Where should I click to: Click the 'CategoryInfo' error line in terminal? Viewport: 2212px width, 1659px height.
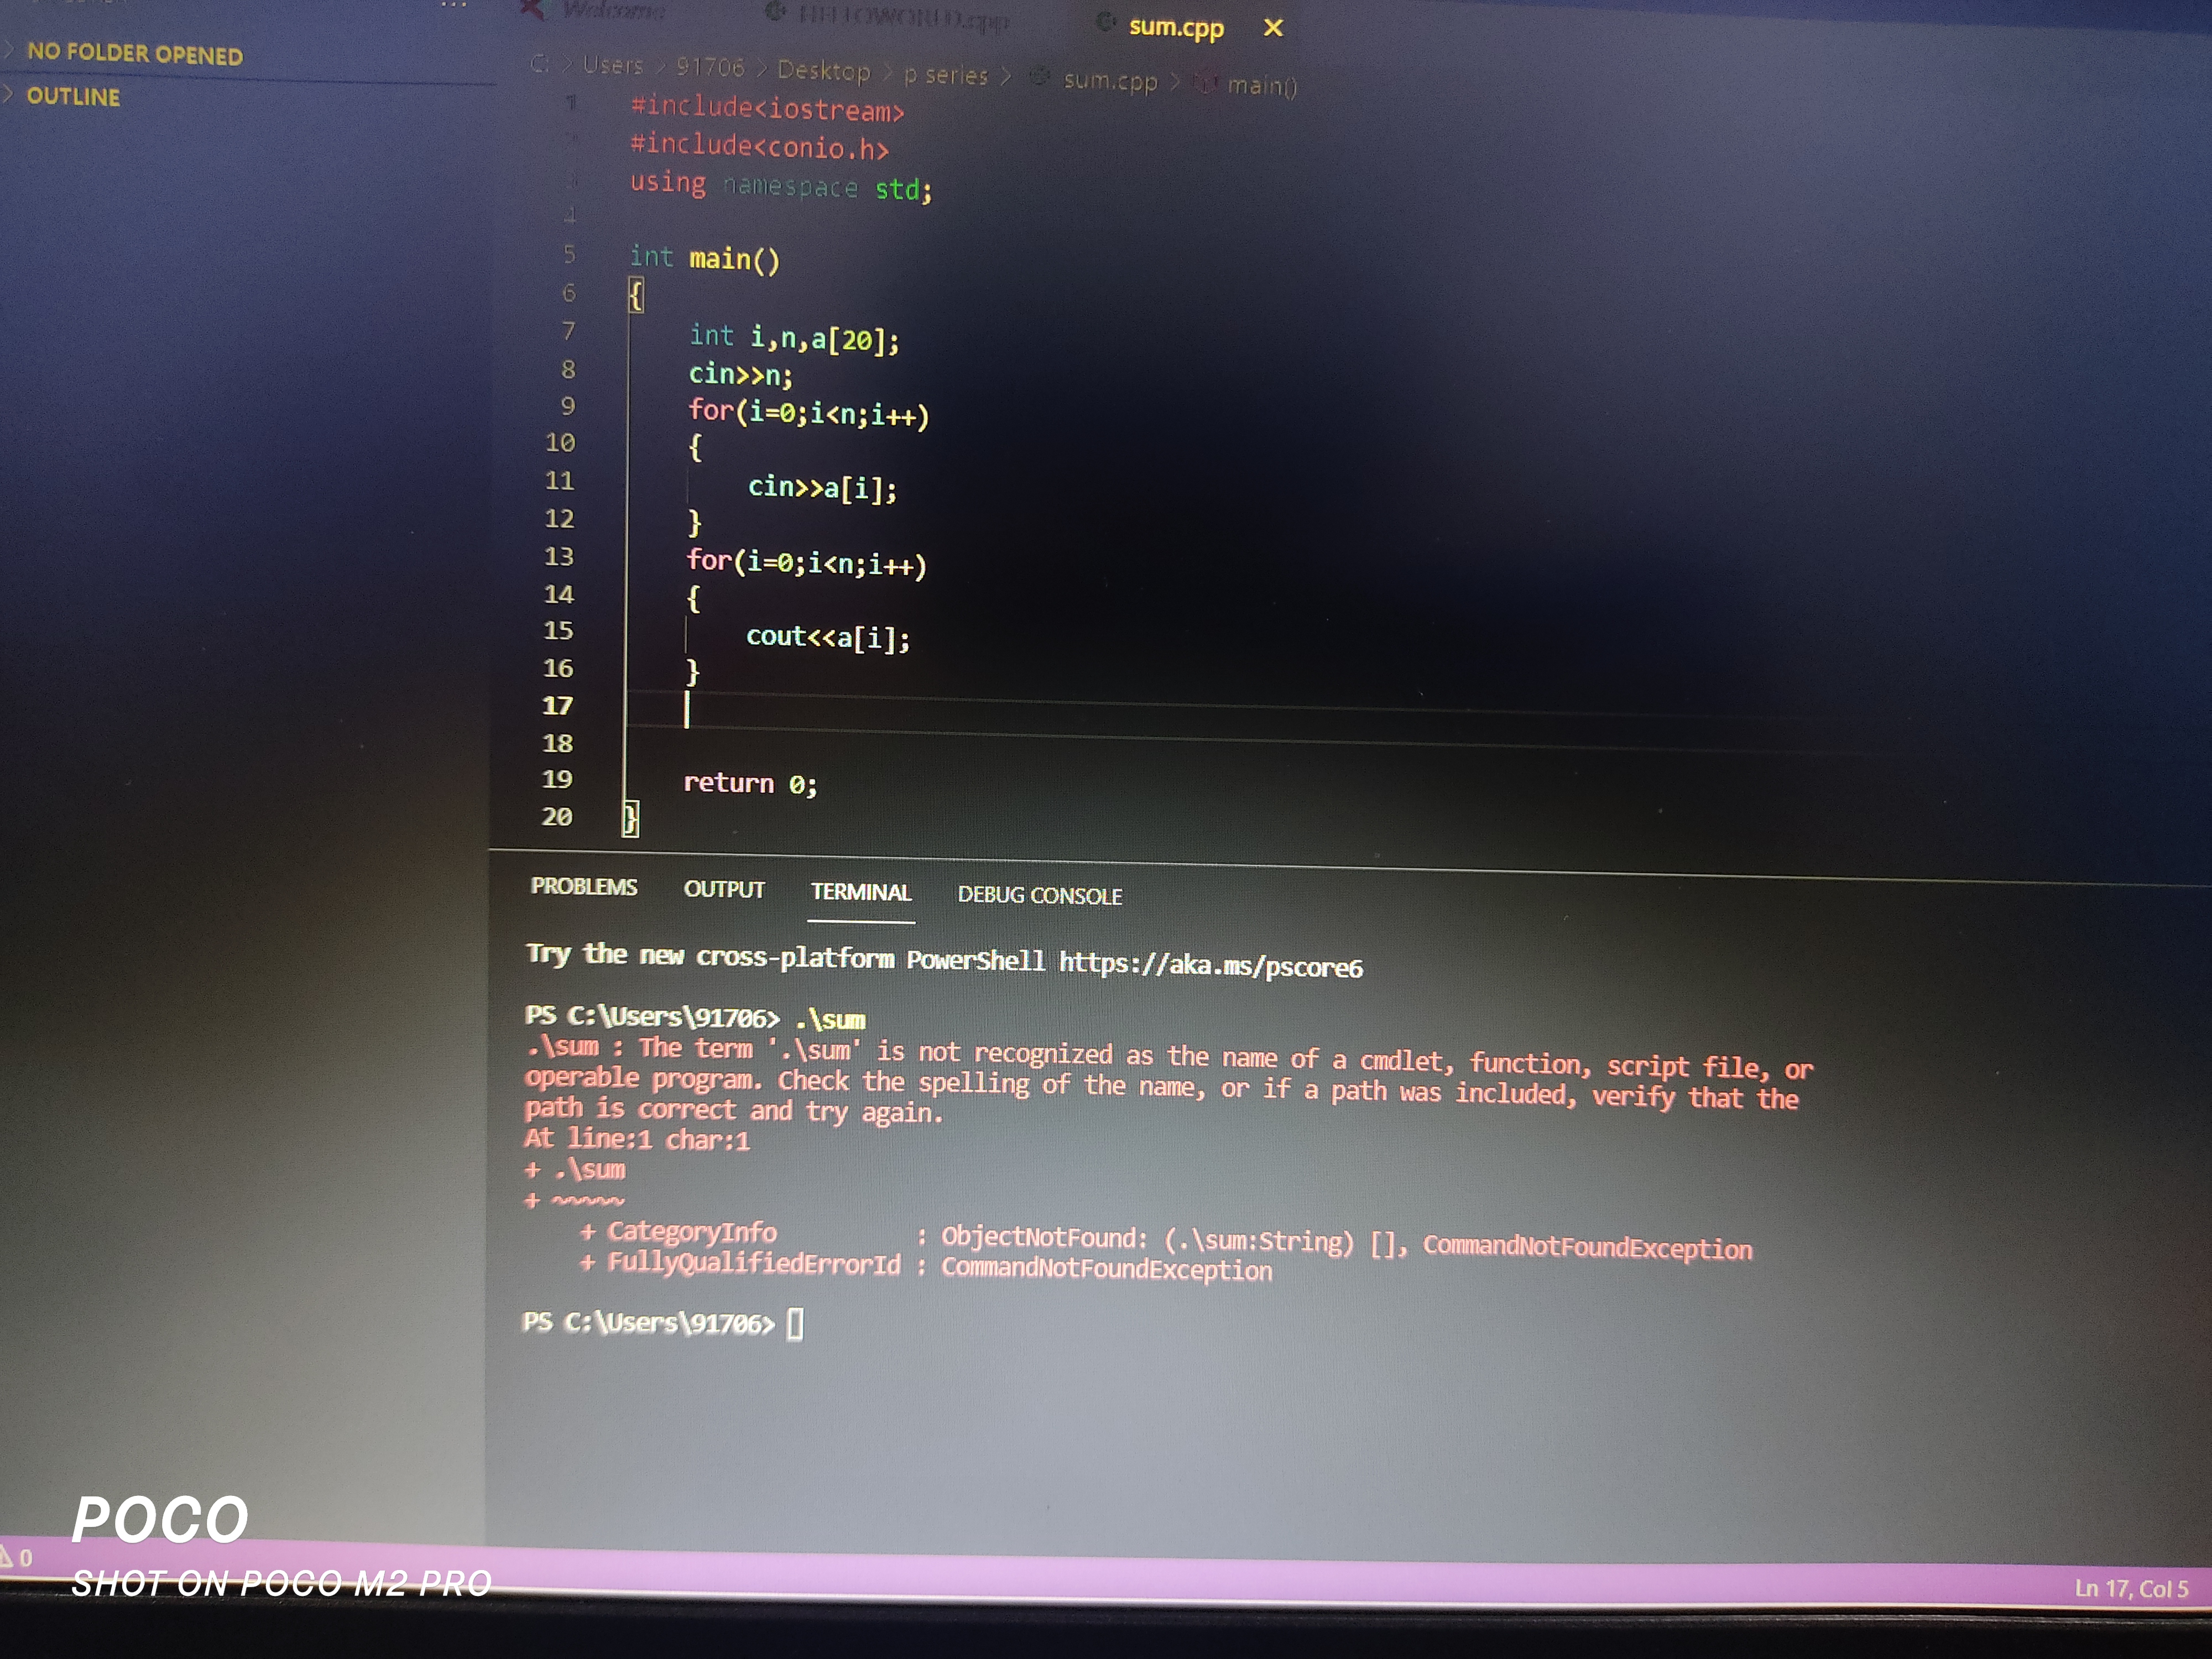(1166, 1240)
